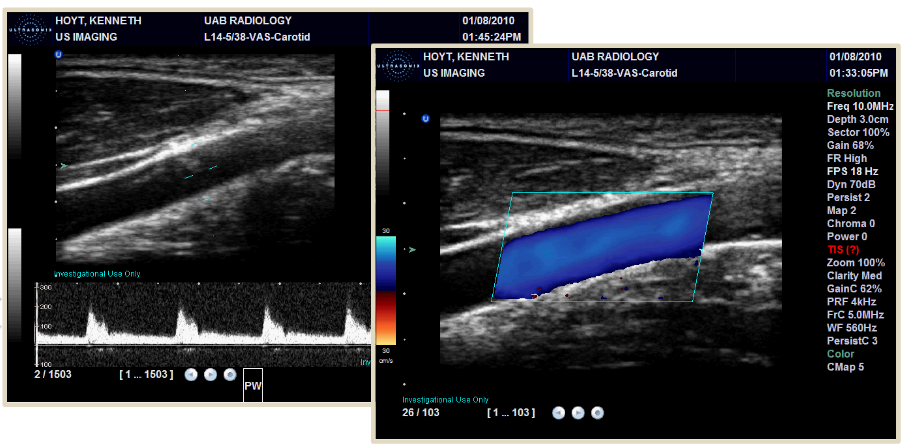Image resolution: width=916 pixels, height=445 pixels.
Task: Click the [ 1 ... 103 ] frame range
Action: (x=511, y=413)
